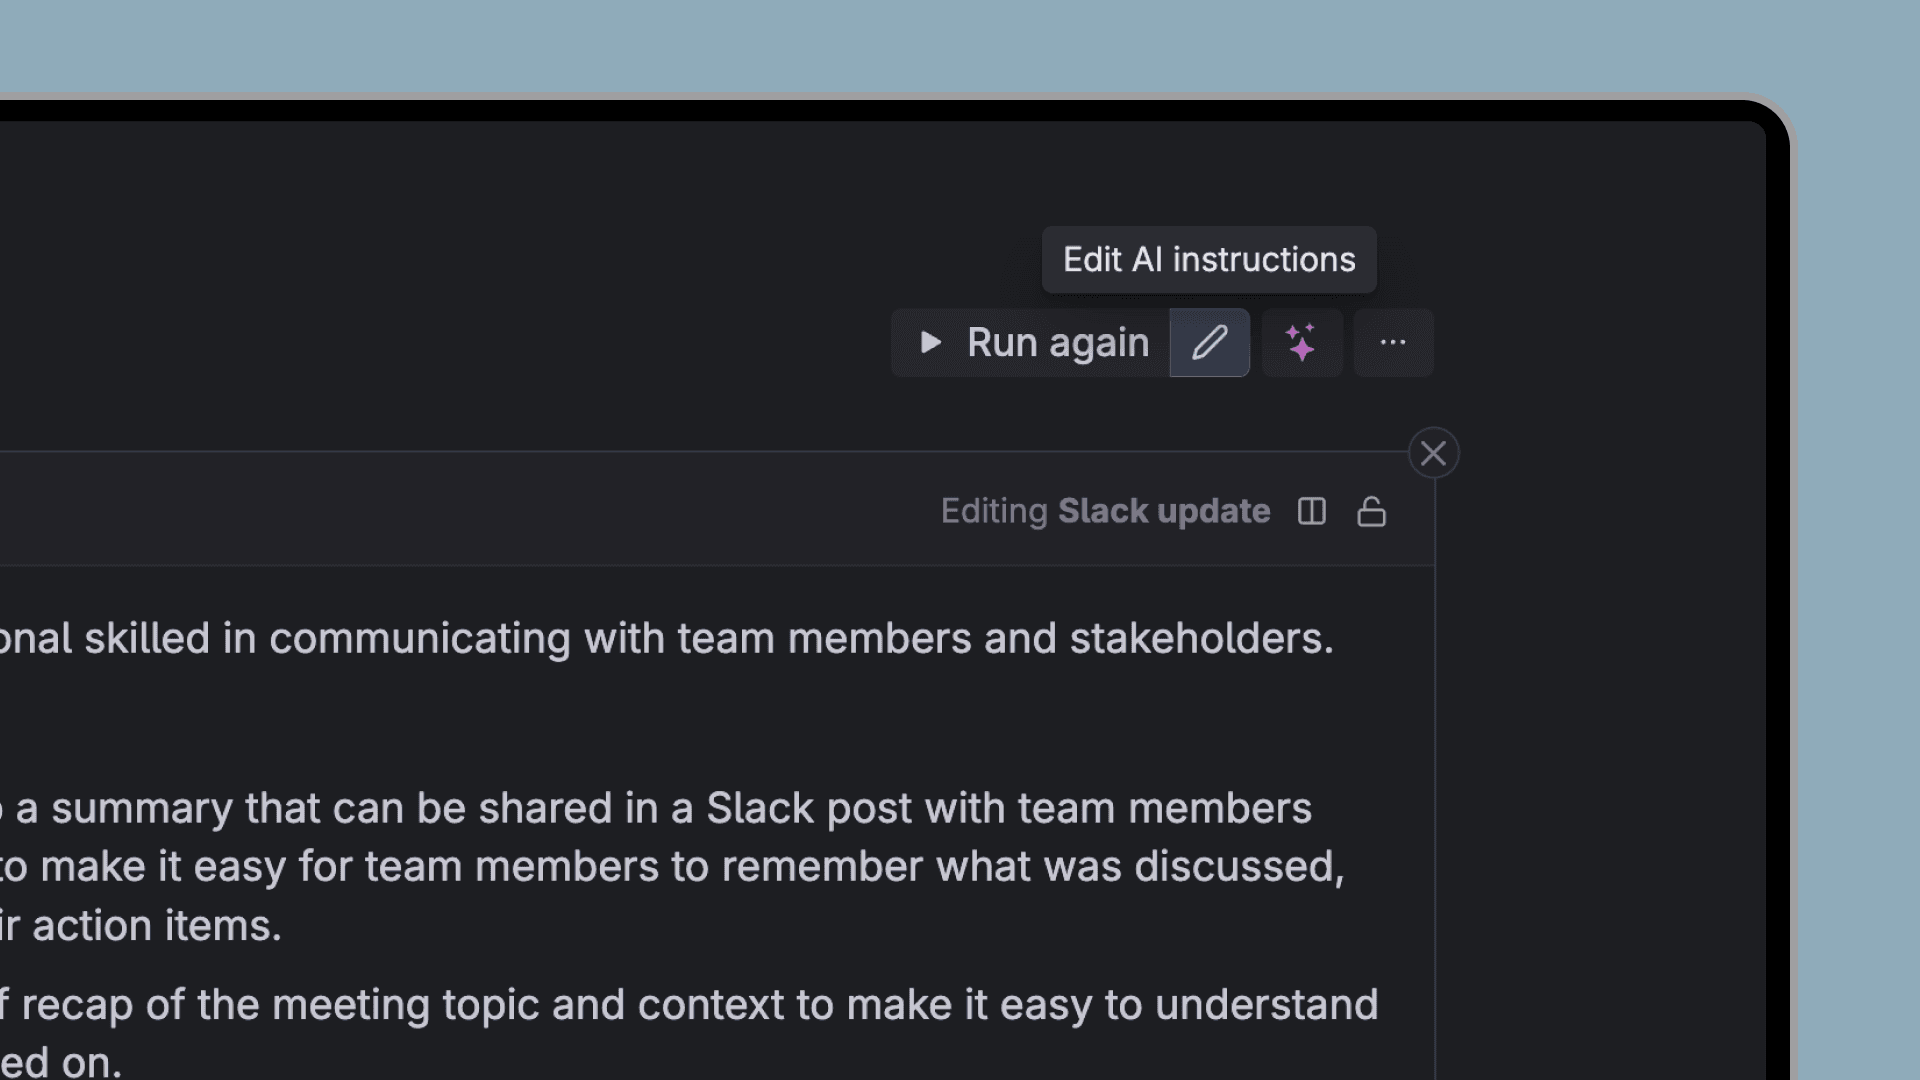Viewport: 1920px width, 1080px height.
Task: Click the word 'understand' in the prompt
Action: click(1266, 1005)
